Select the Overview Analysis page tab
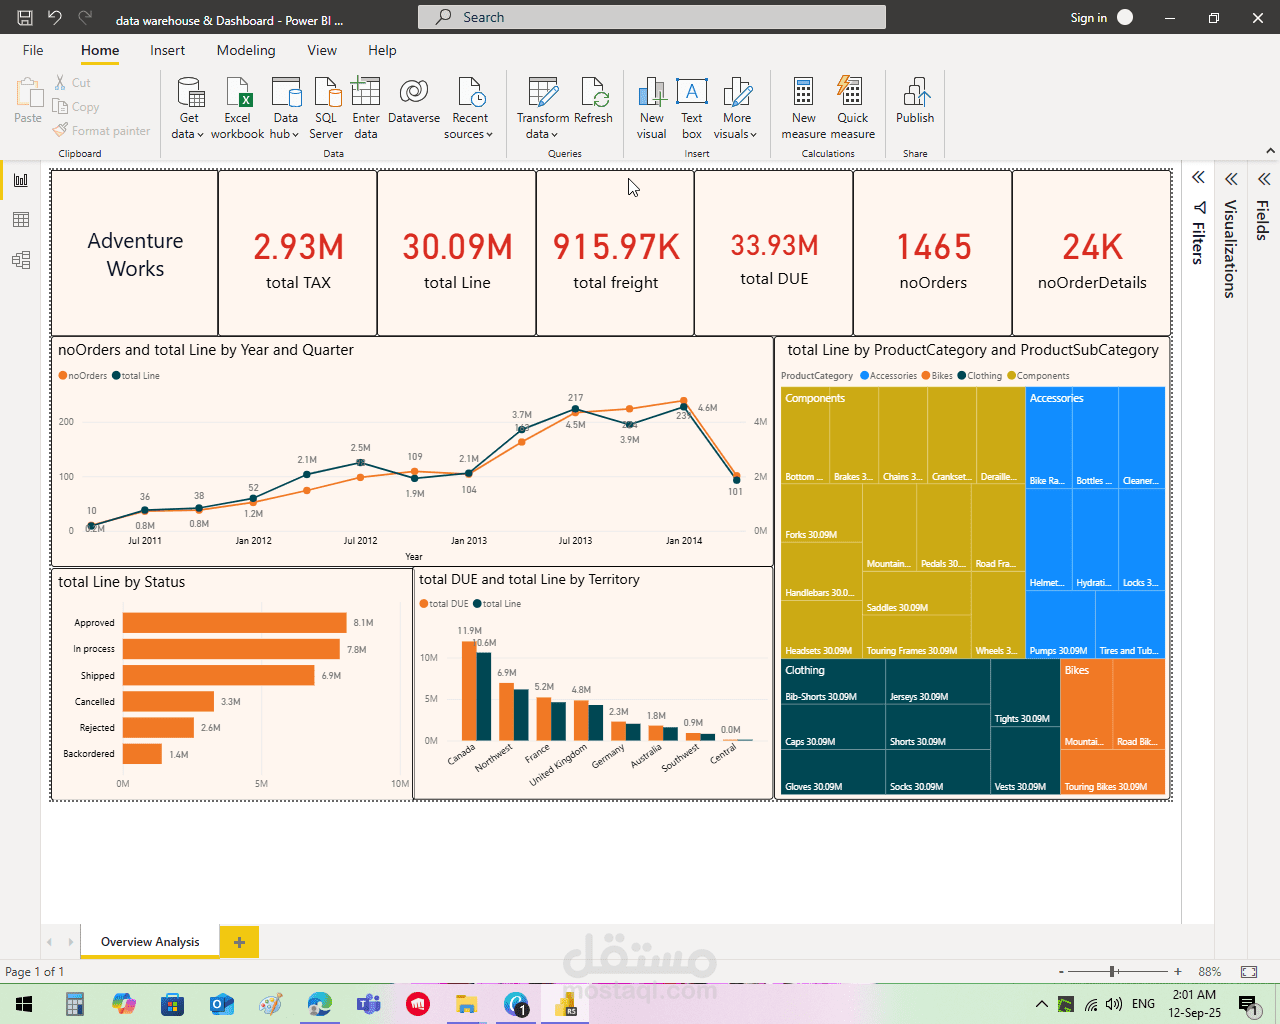The height and width of the screenshot is (1024, 1280). pyautogui.click(x=150, y=942)
